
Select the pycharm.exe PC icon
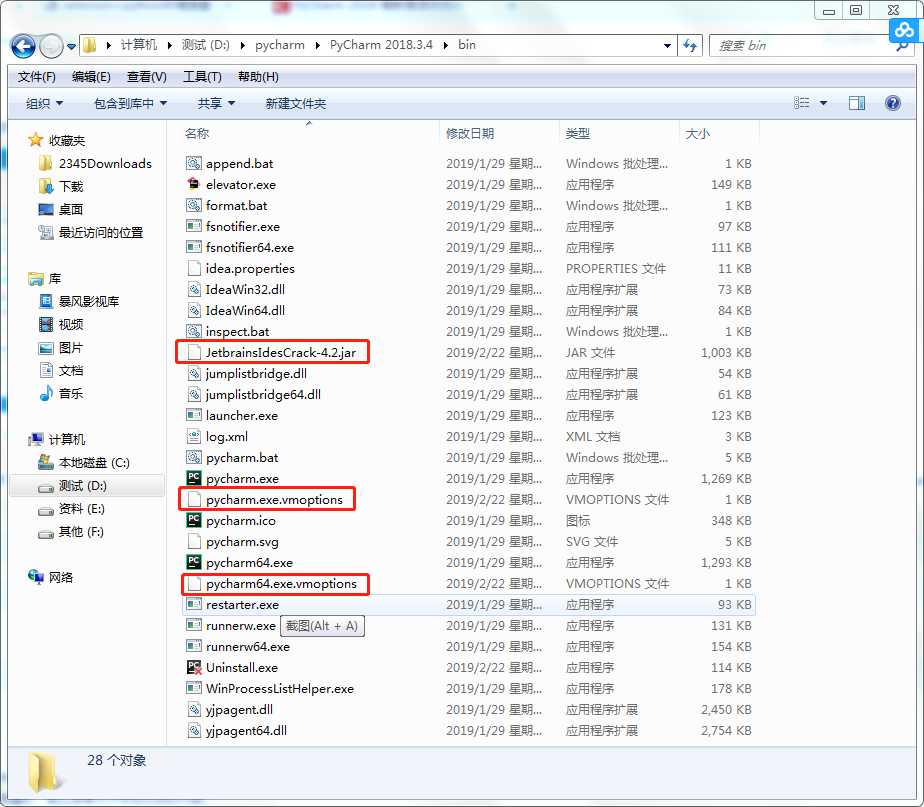193,478
